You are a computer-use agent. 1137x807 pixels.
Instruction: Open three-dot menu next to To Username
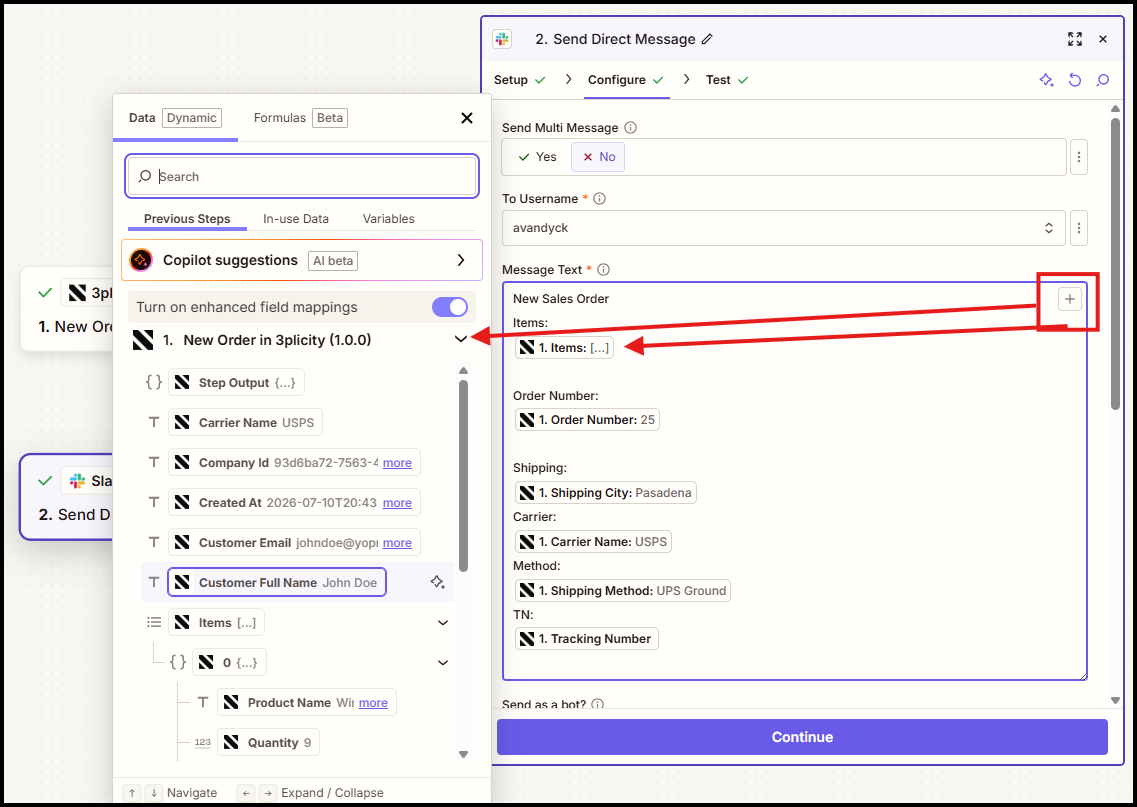1078,228
